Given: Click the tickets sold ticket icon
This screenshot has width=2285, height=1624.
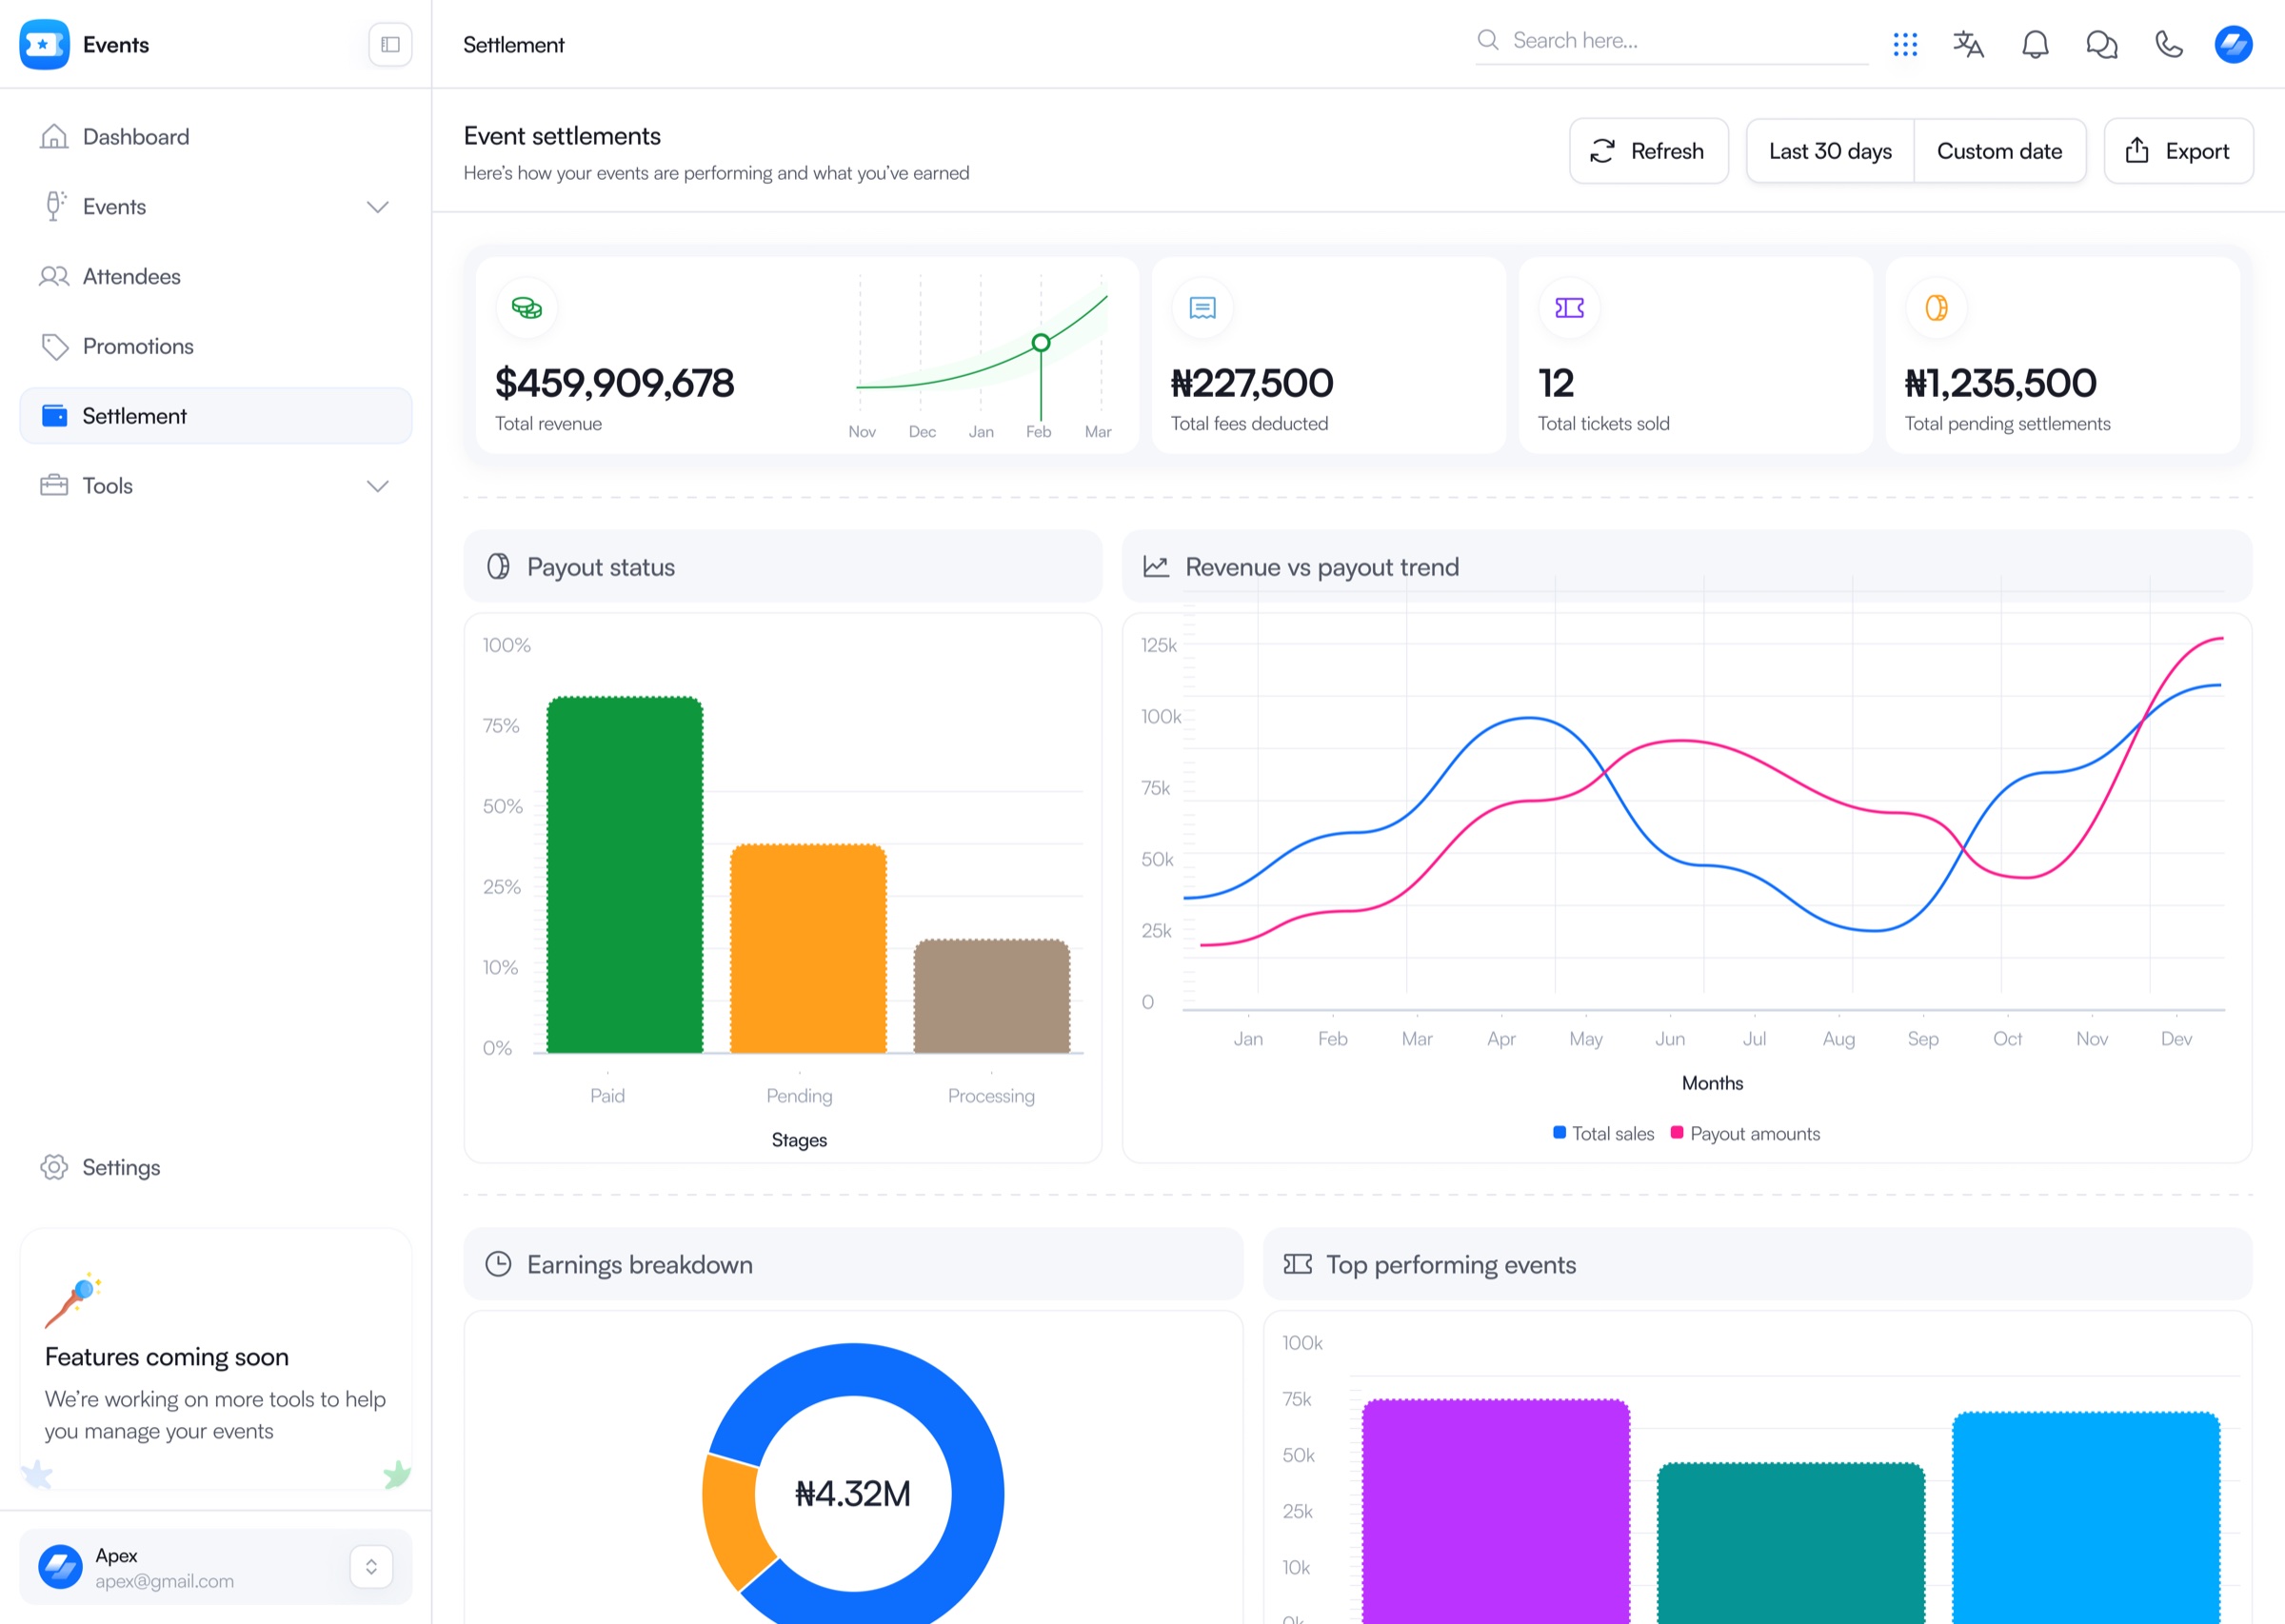Looking at the screenshot, I should coord(1569,308).
